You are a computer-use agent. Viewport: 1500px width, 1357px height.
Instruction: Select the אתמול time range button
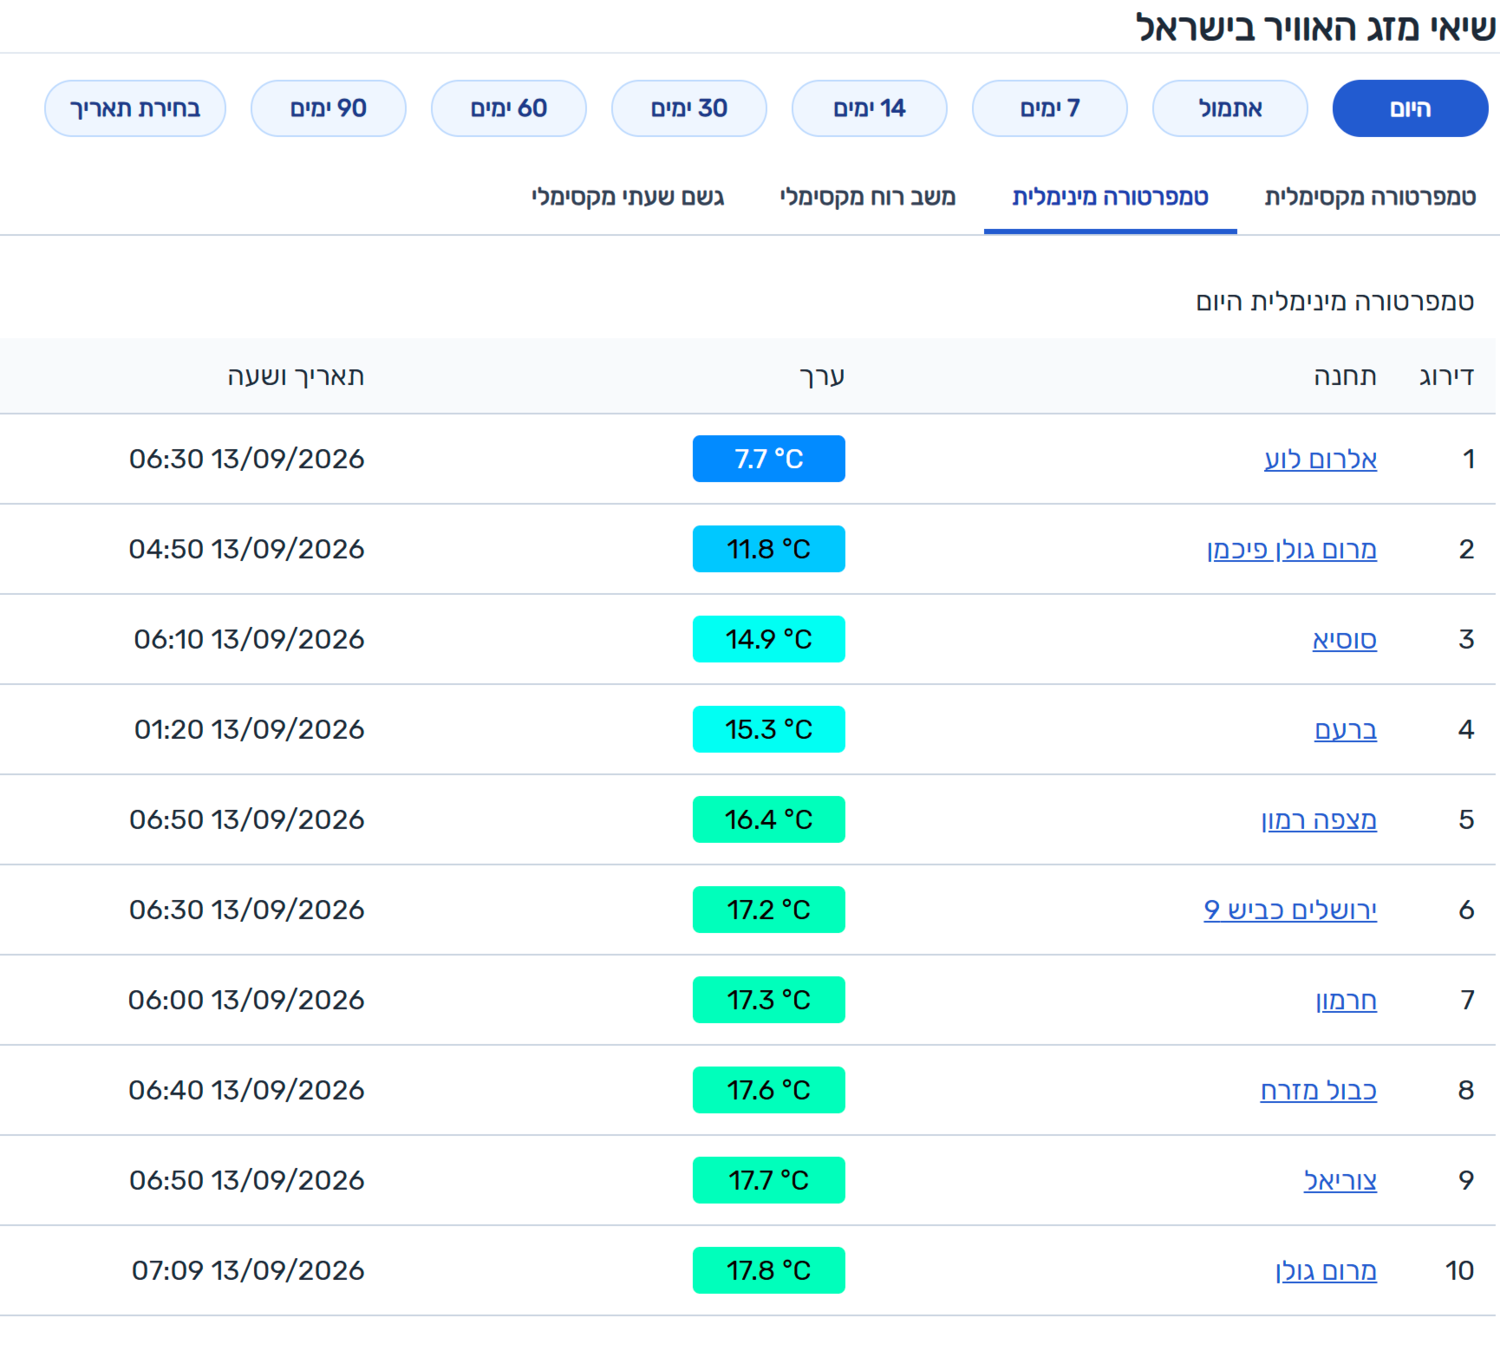click(x=1230, y=108)
